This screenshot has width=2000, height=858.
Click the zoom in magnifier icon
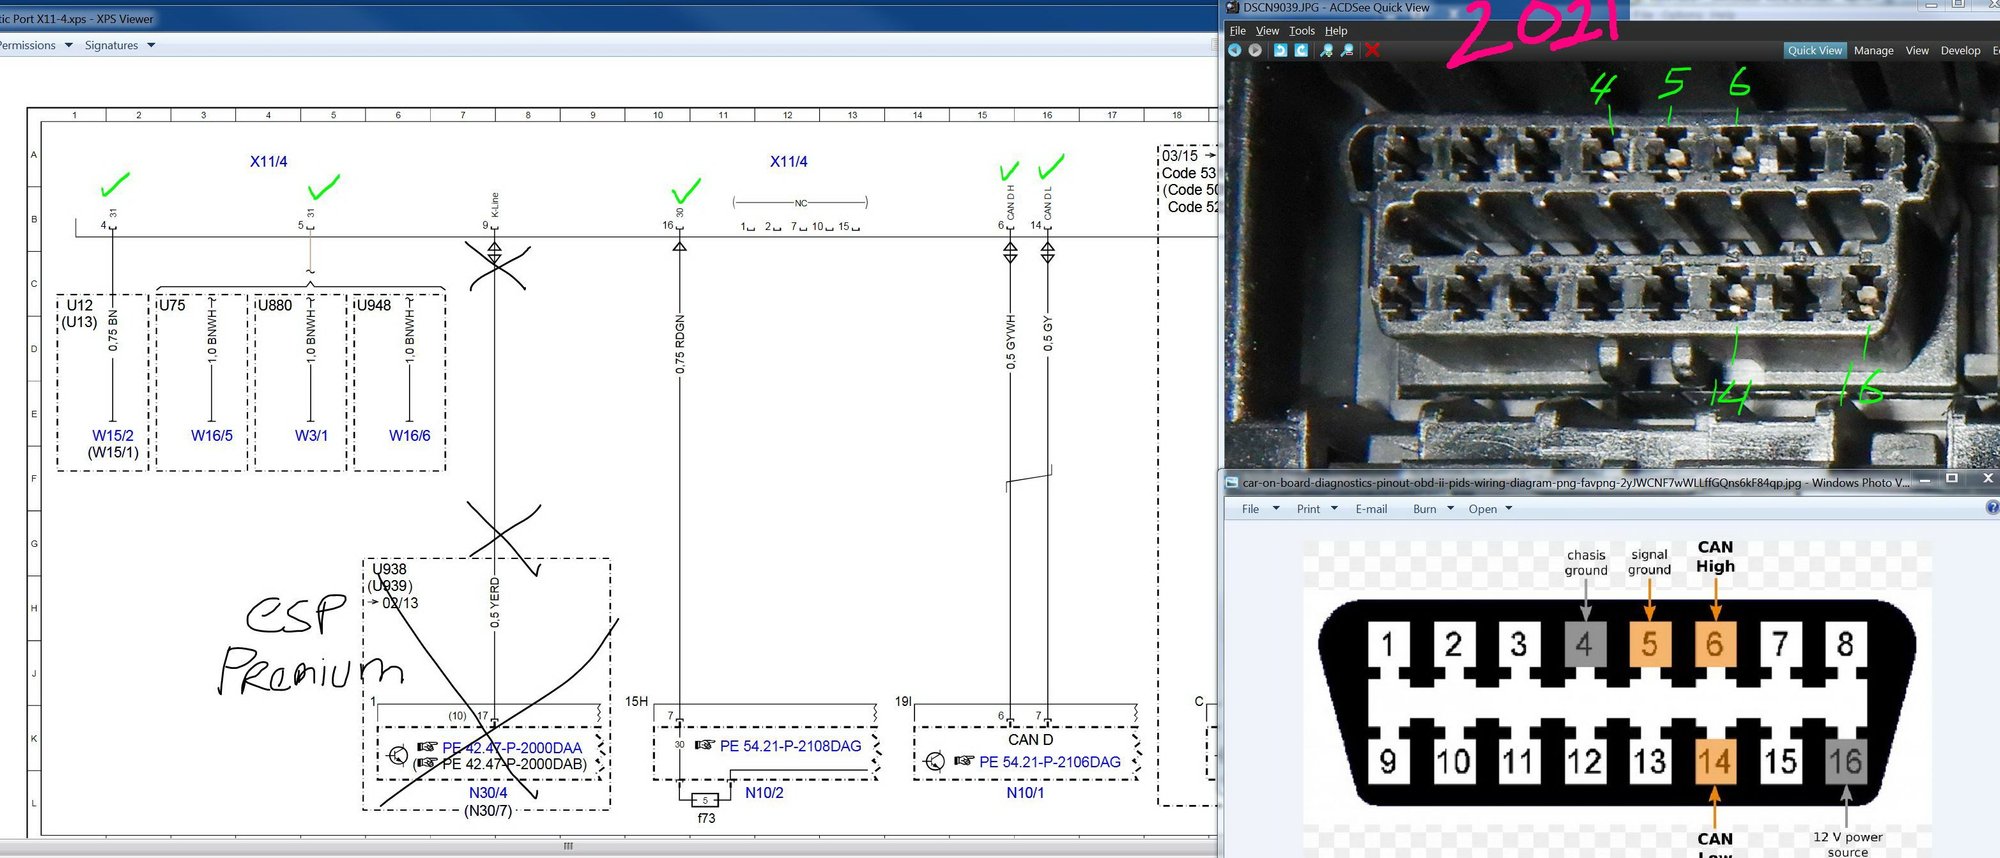[x=1326, y=50]
